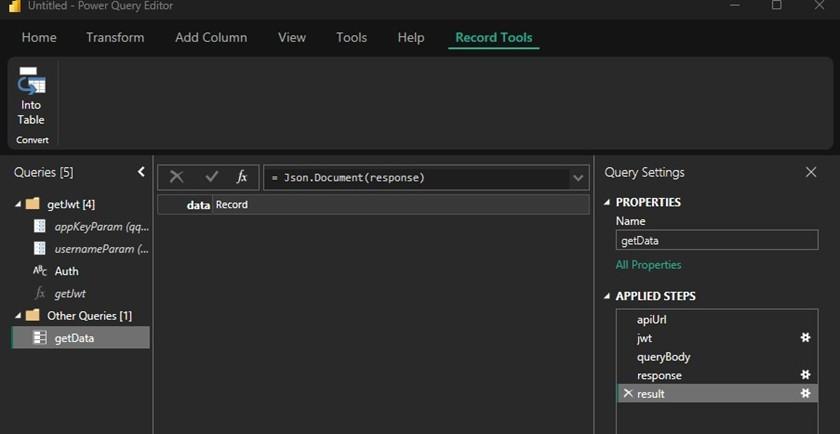Click the fx function icon

click(241, 177)
